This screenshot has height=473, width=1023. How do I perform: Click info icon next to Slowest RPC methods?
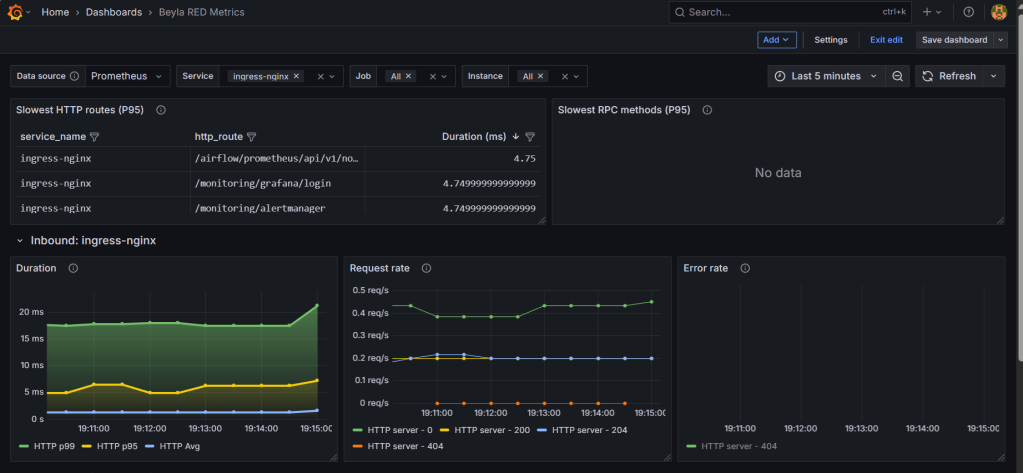tap(707, 110)
